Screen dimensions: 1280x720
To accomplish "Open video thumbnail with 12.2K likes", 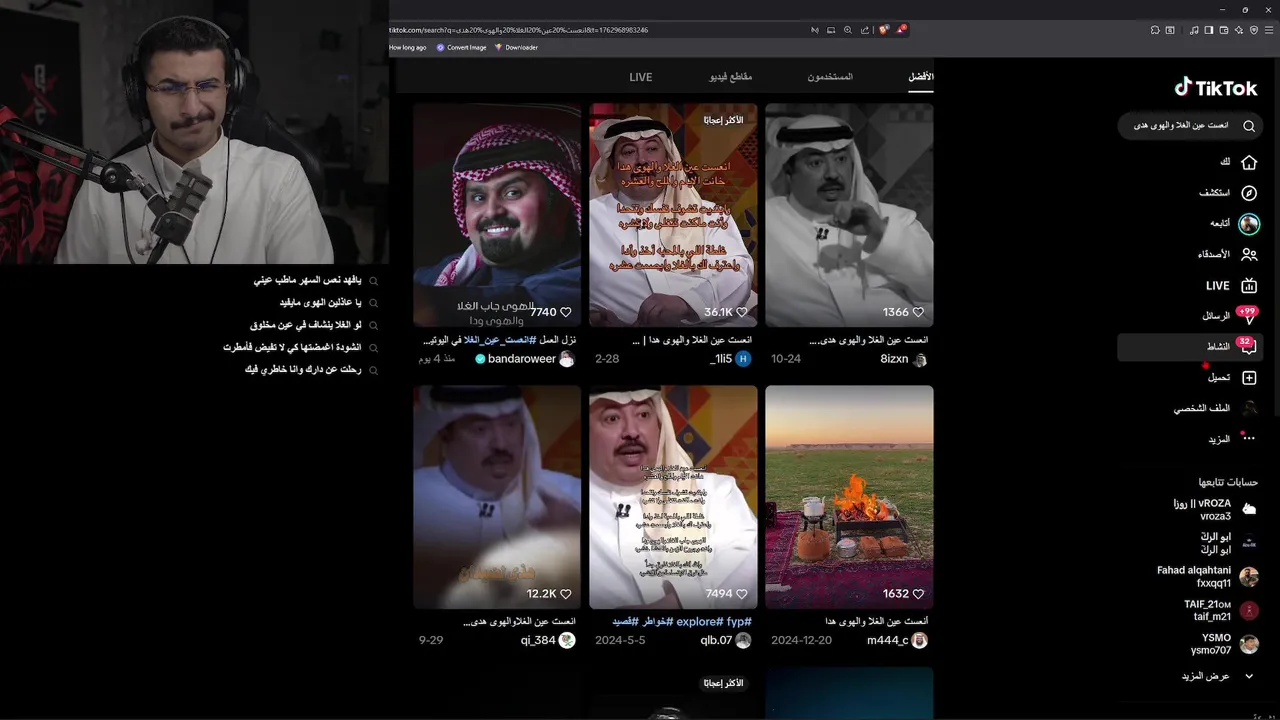I will pos(497,497).
